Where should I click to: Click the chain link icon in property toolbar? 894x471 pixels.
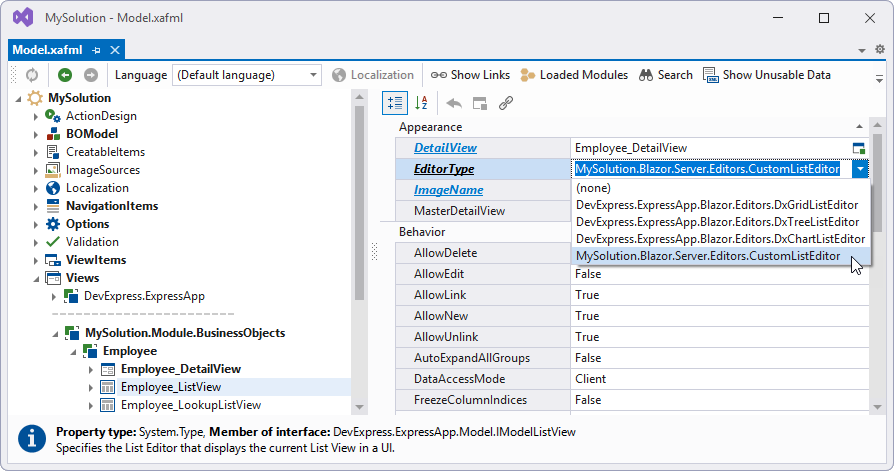point(506,103)
